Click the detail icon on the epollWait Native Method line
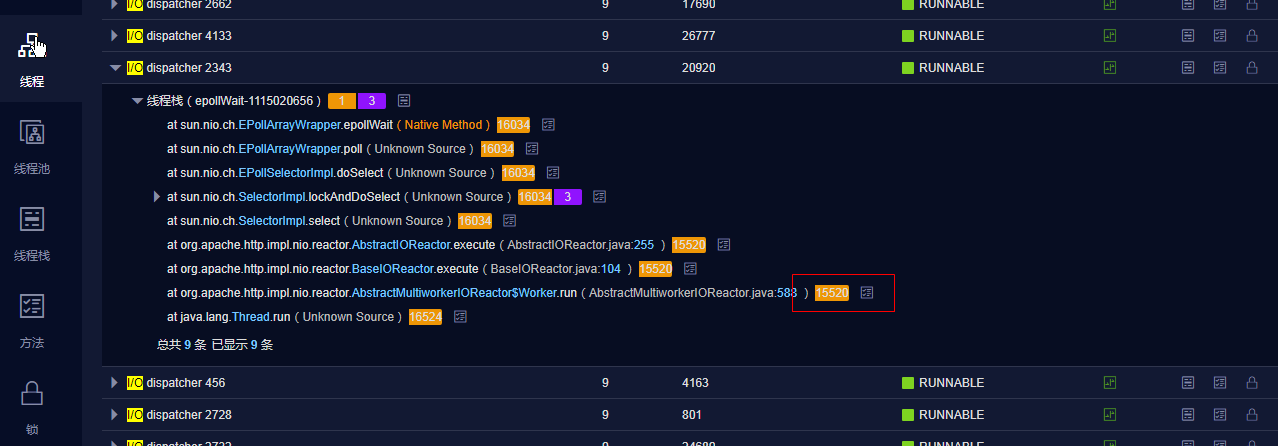1278x446 pixels. [548, 125]
